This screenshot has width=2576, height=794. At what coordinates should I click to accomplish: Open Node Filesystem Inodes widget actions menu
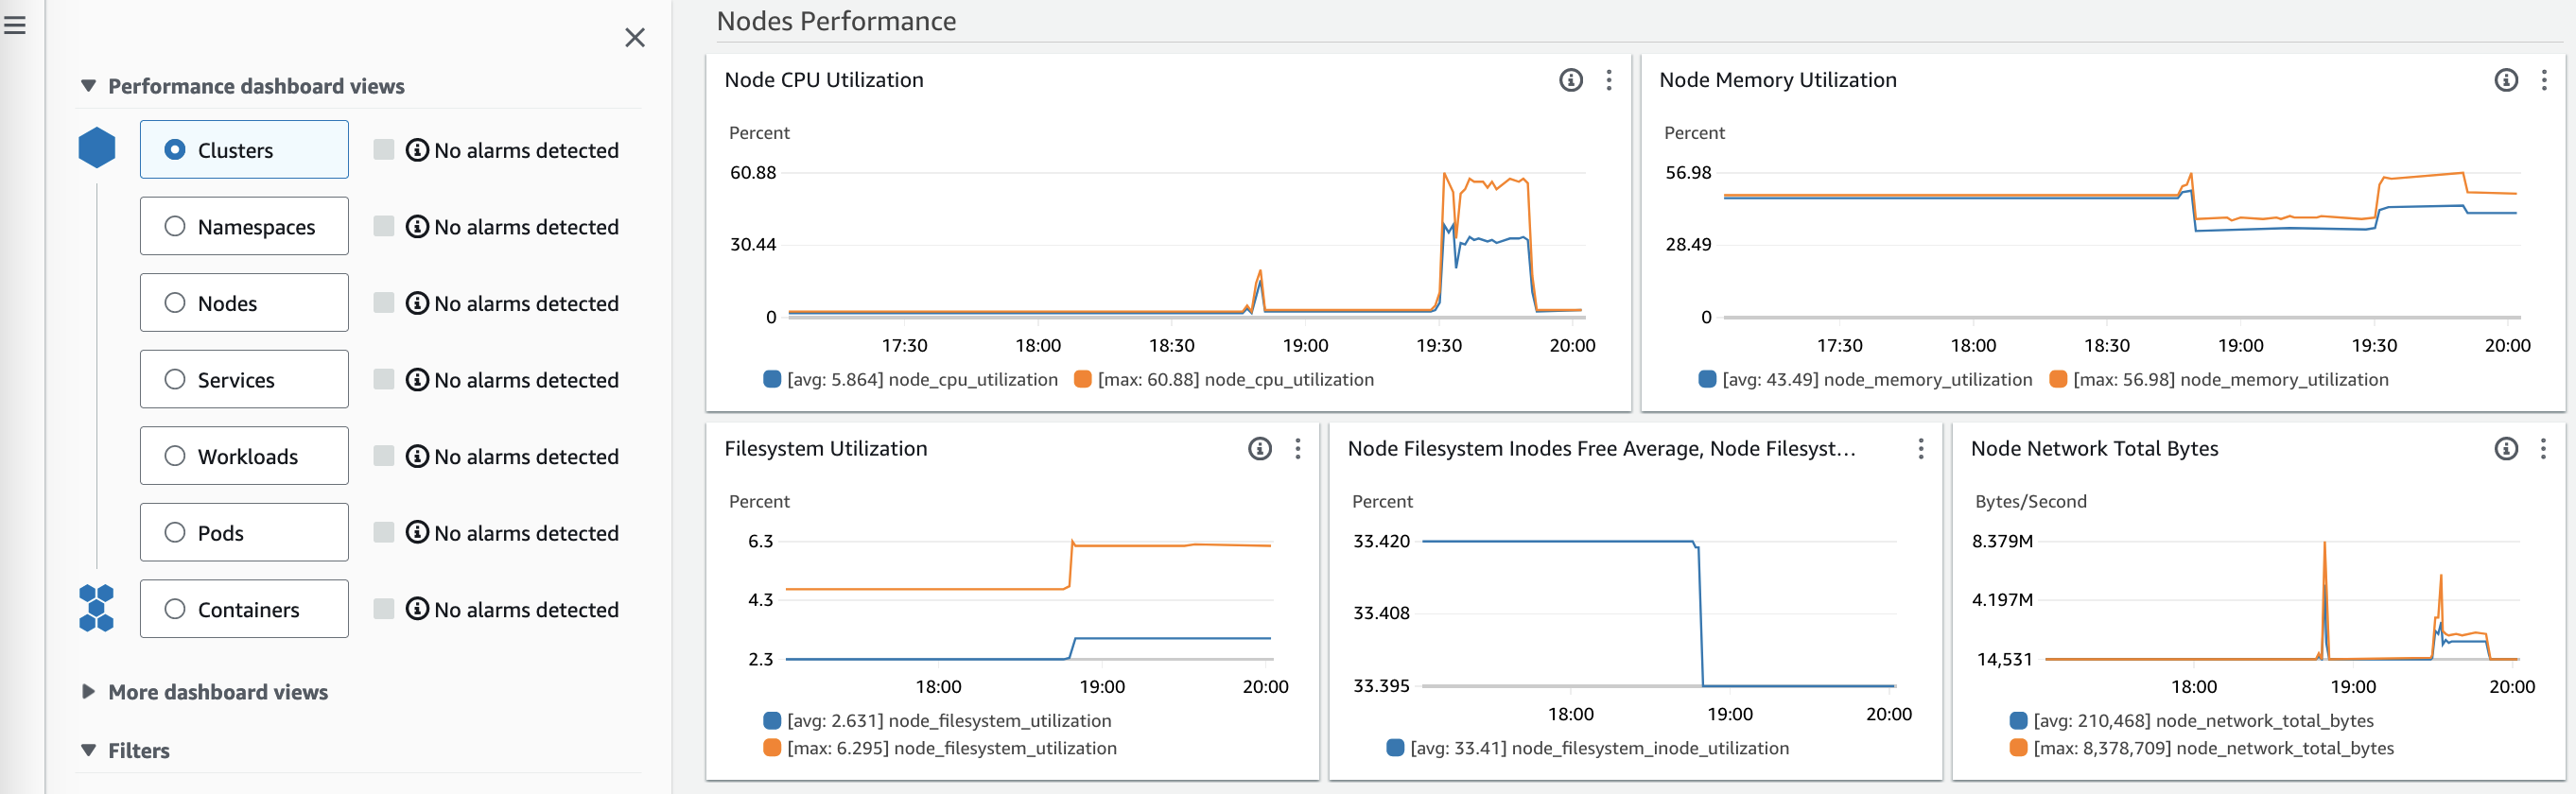[1920, 449]
